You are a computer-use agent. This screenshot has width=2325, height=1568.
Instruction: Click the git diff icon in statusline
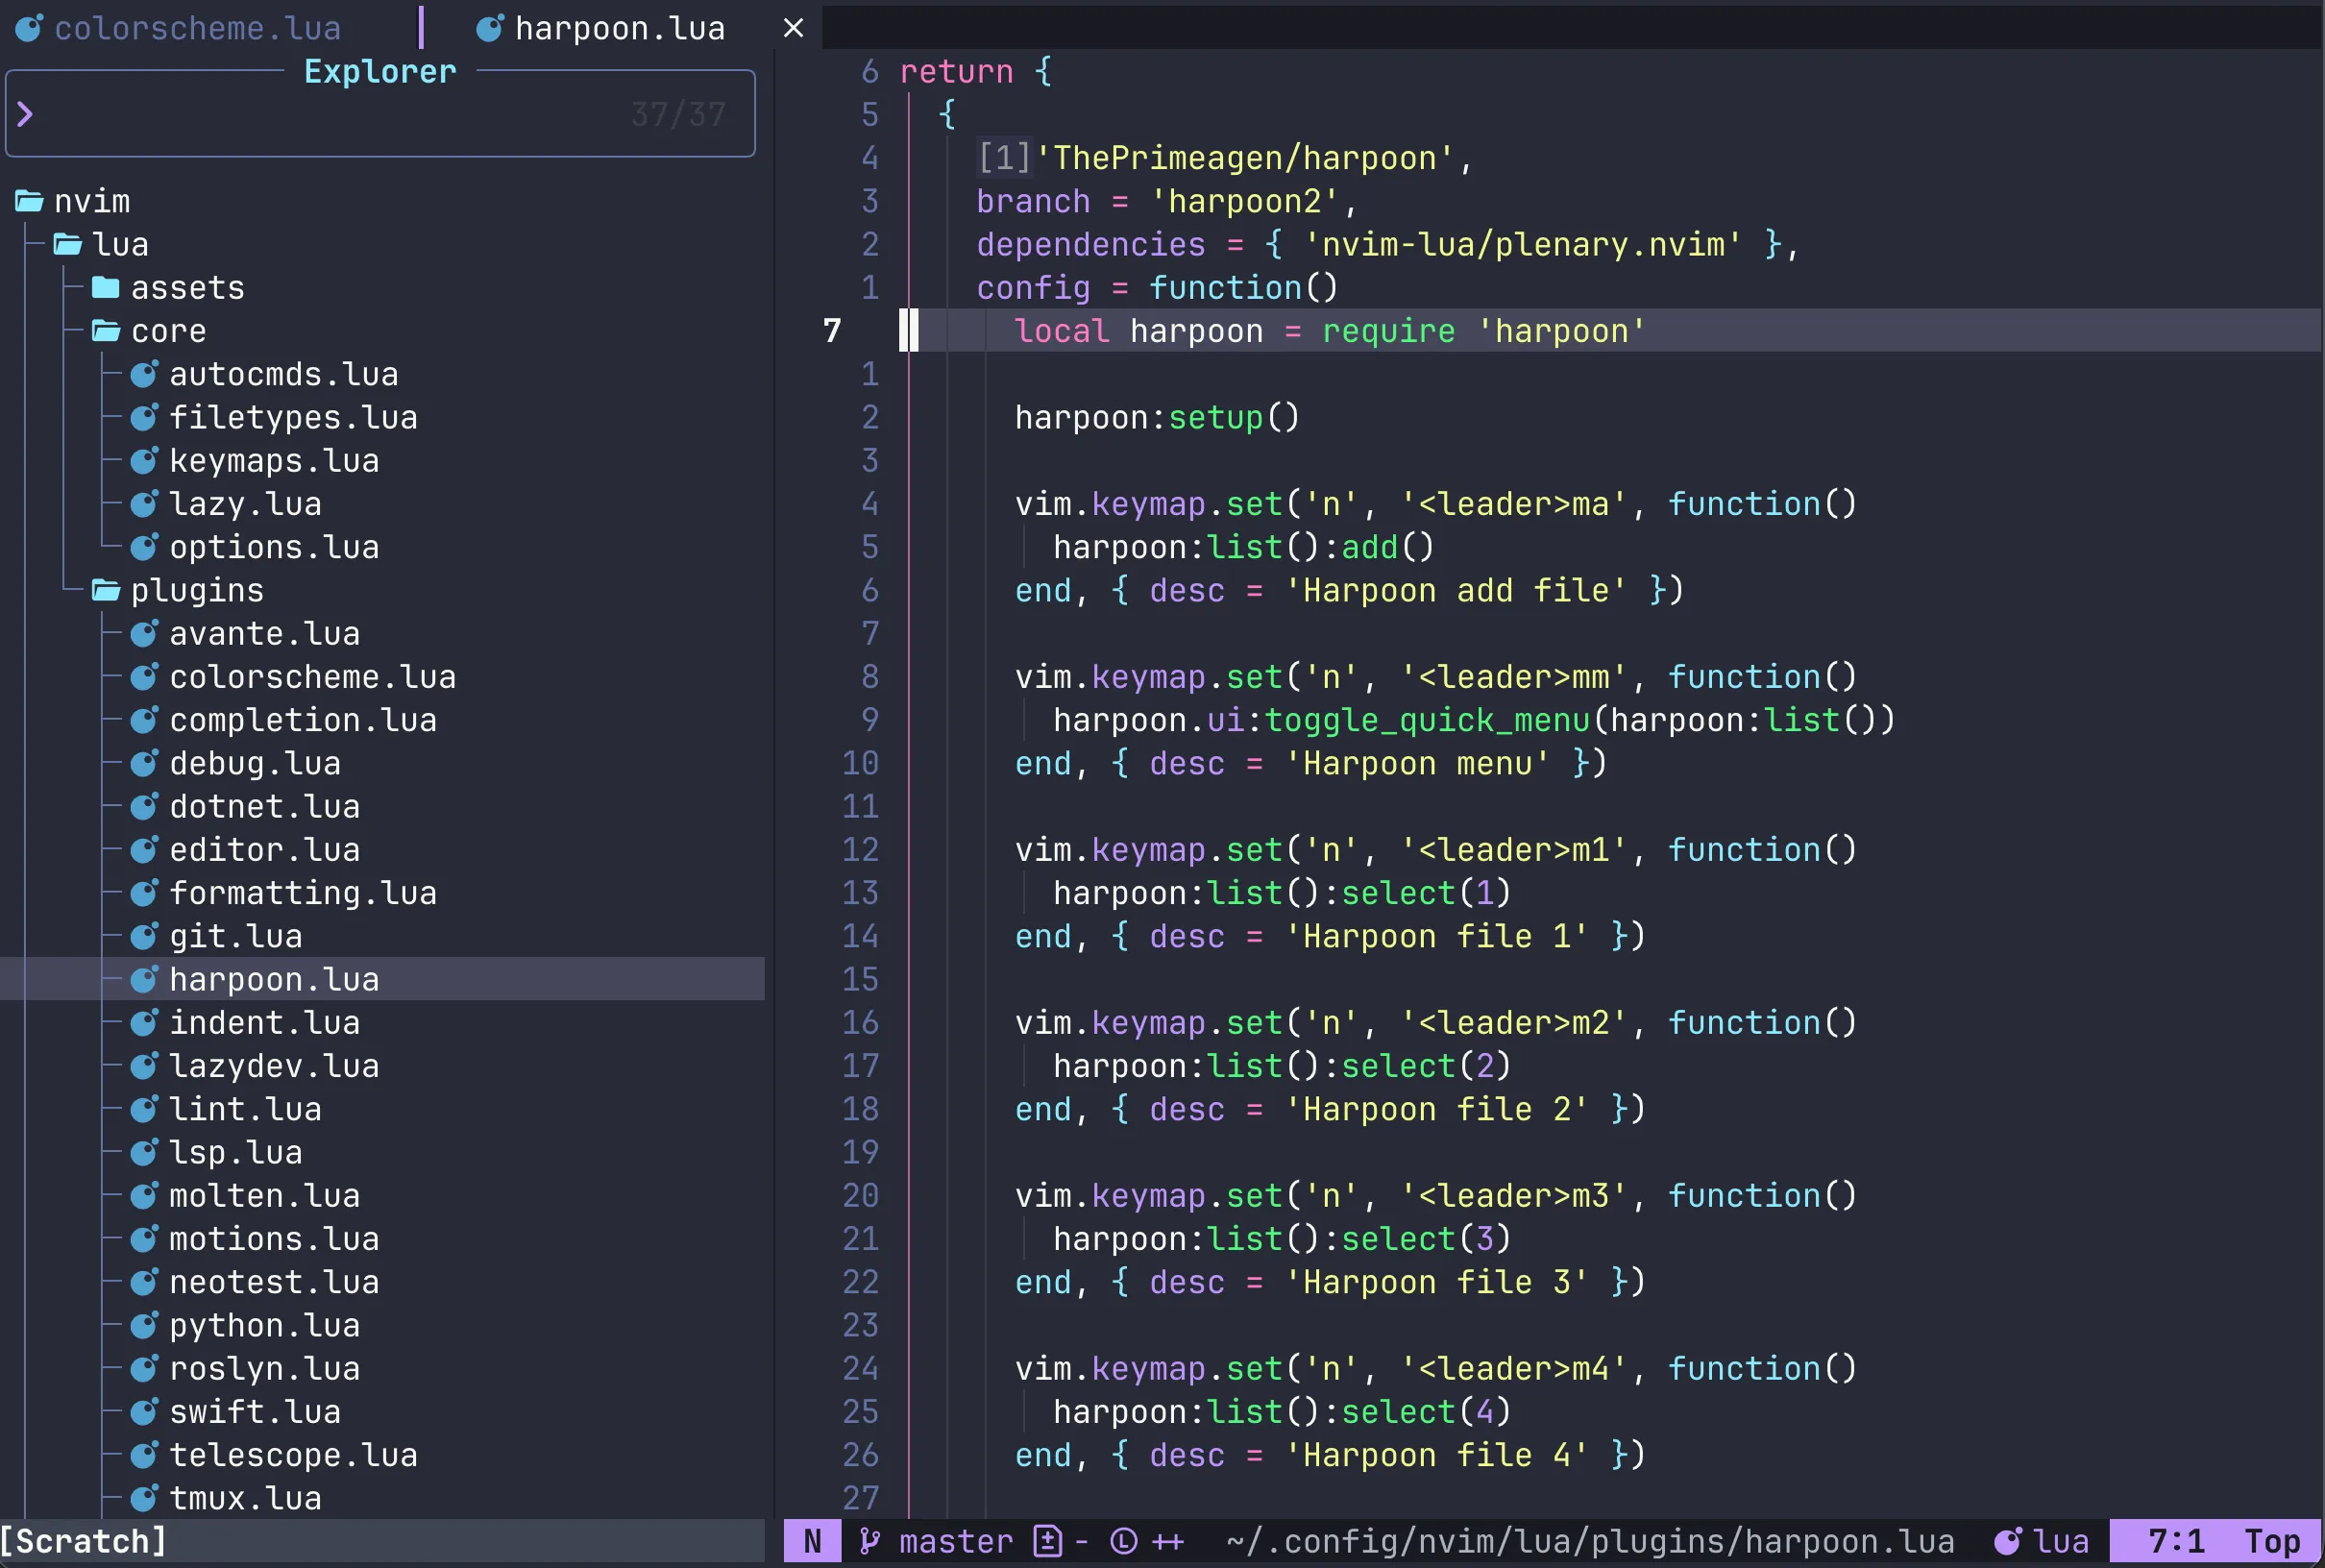tap(1047, 1542)
